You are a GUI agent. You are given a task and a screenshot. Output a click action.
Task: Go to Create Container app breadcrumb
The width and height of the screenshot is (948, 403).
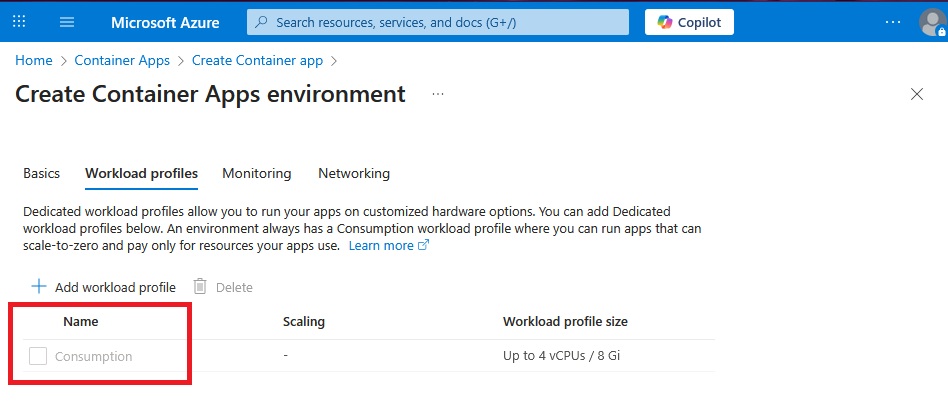pos(258,60)
